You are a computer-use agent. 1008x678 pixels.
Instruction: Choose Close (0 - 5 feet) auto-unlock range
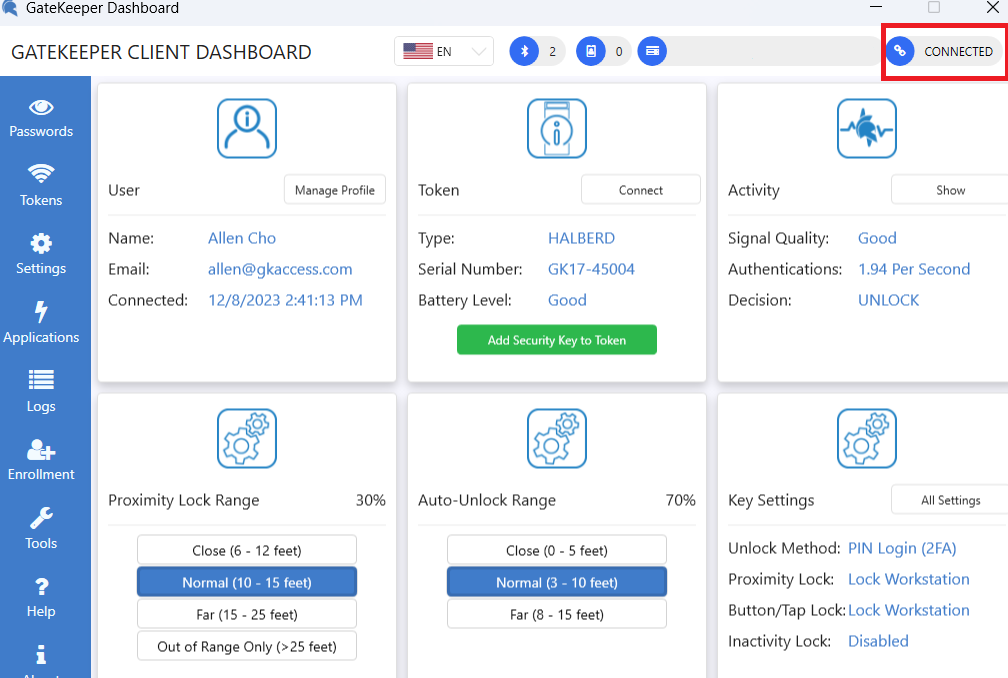(556, 549)
